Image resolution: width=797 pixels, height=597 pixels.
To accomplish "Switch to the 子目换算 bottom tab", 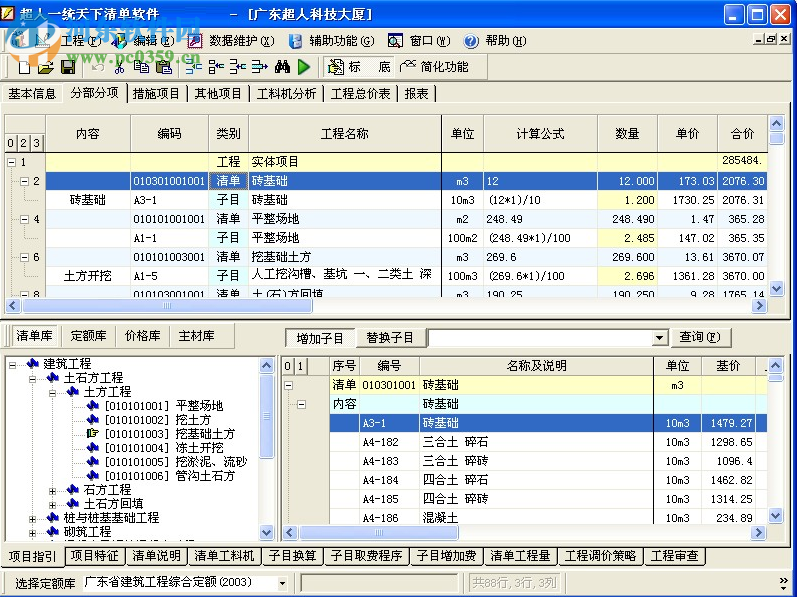I will click(x=292, y=556).
